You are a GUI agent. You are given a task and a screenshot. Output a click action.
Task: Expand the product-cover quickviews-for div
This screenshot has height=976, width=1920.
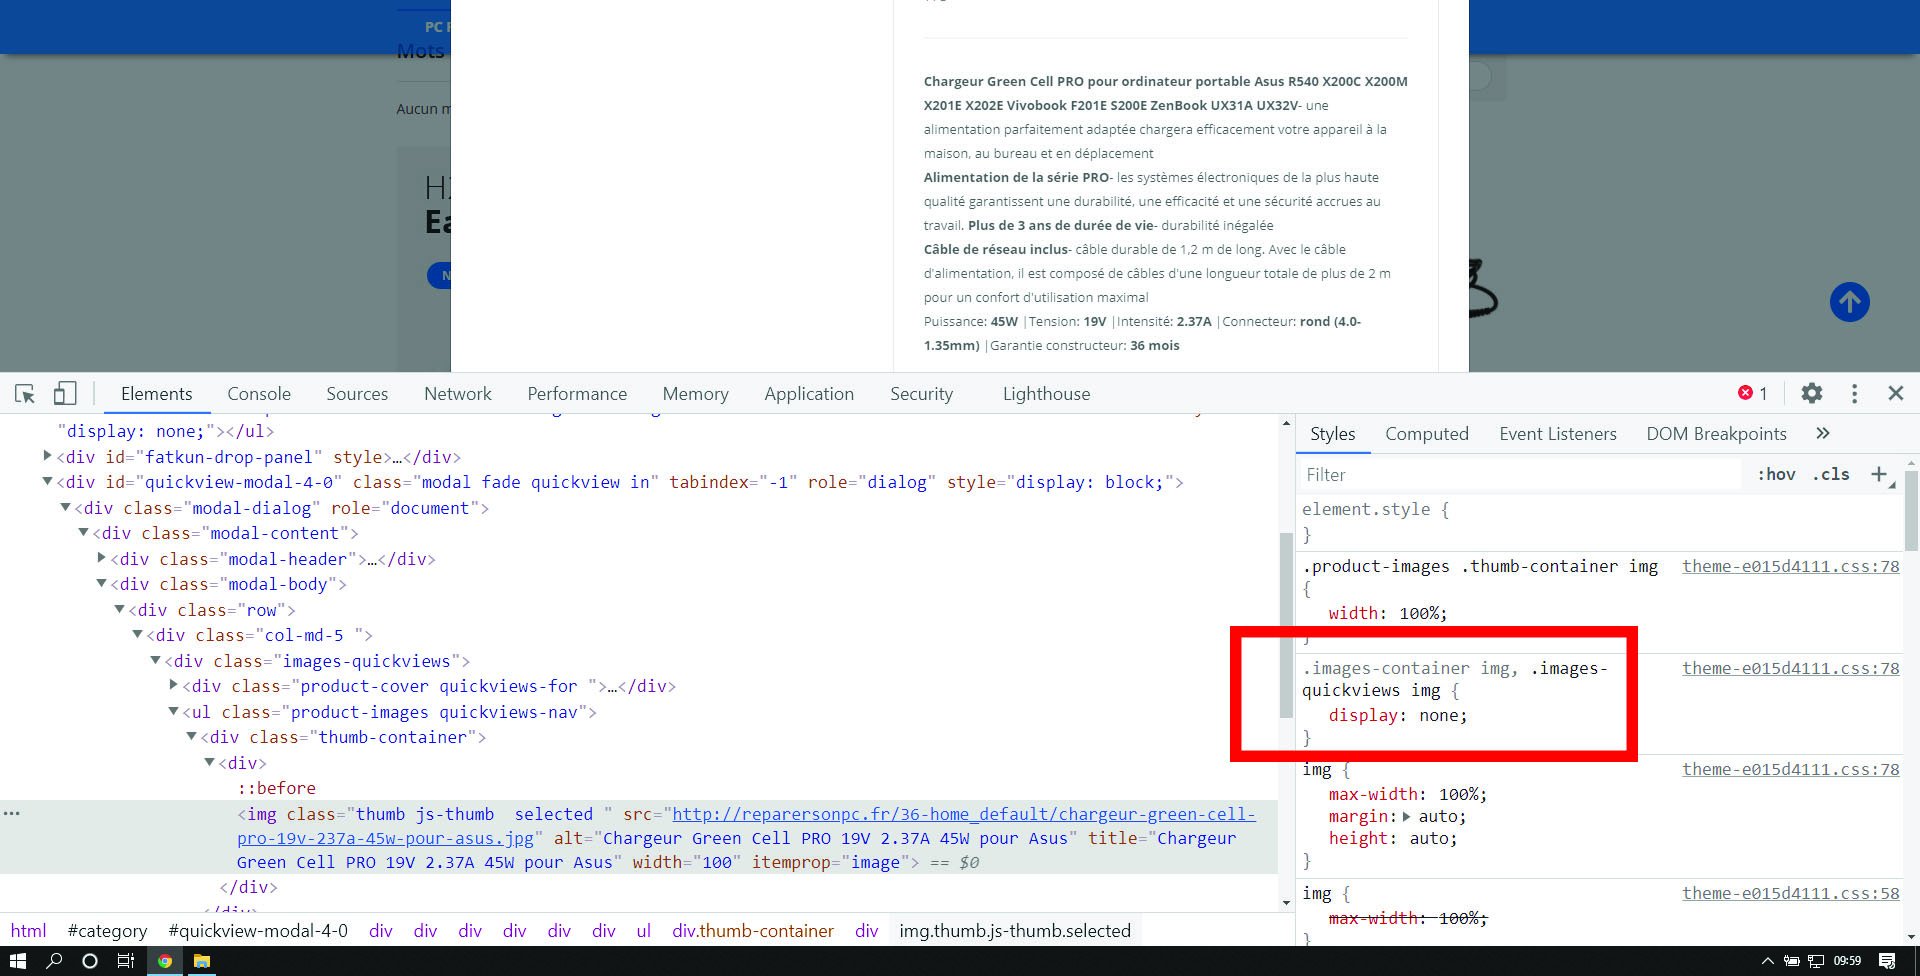pos(173,685)
